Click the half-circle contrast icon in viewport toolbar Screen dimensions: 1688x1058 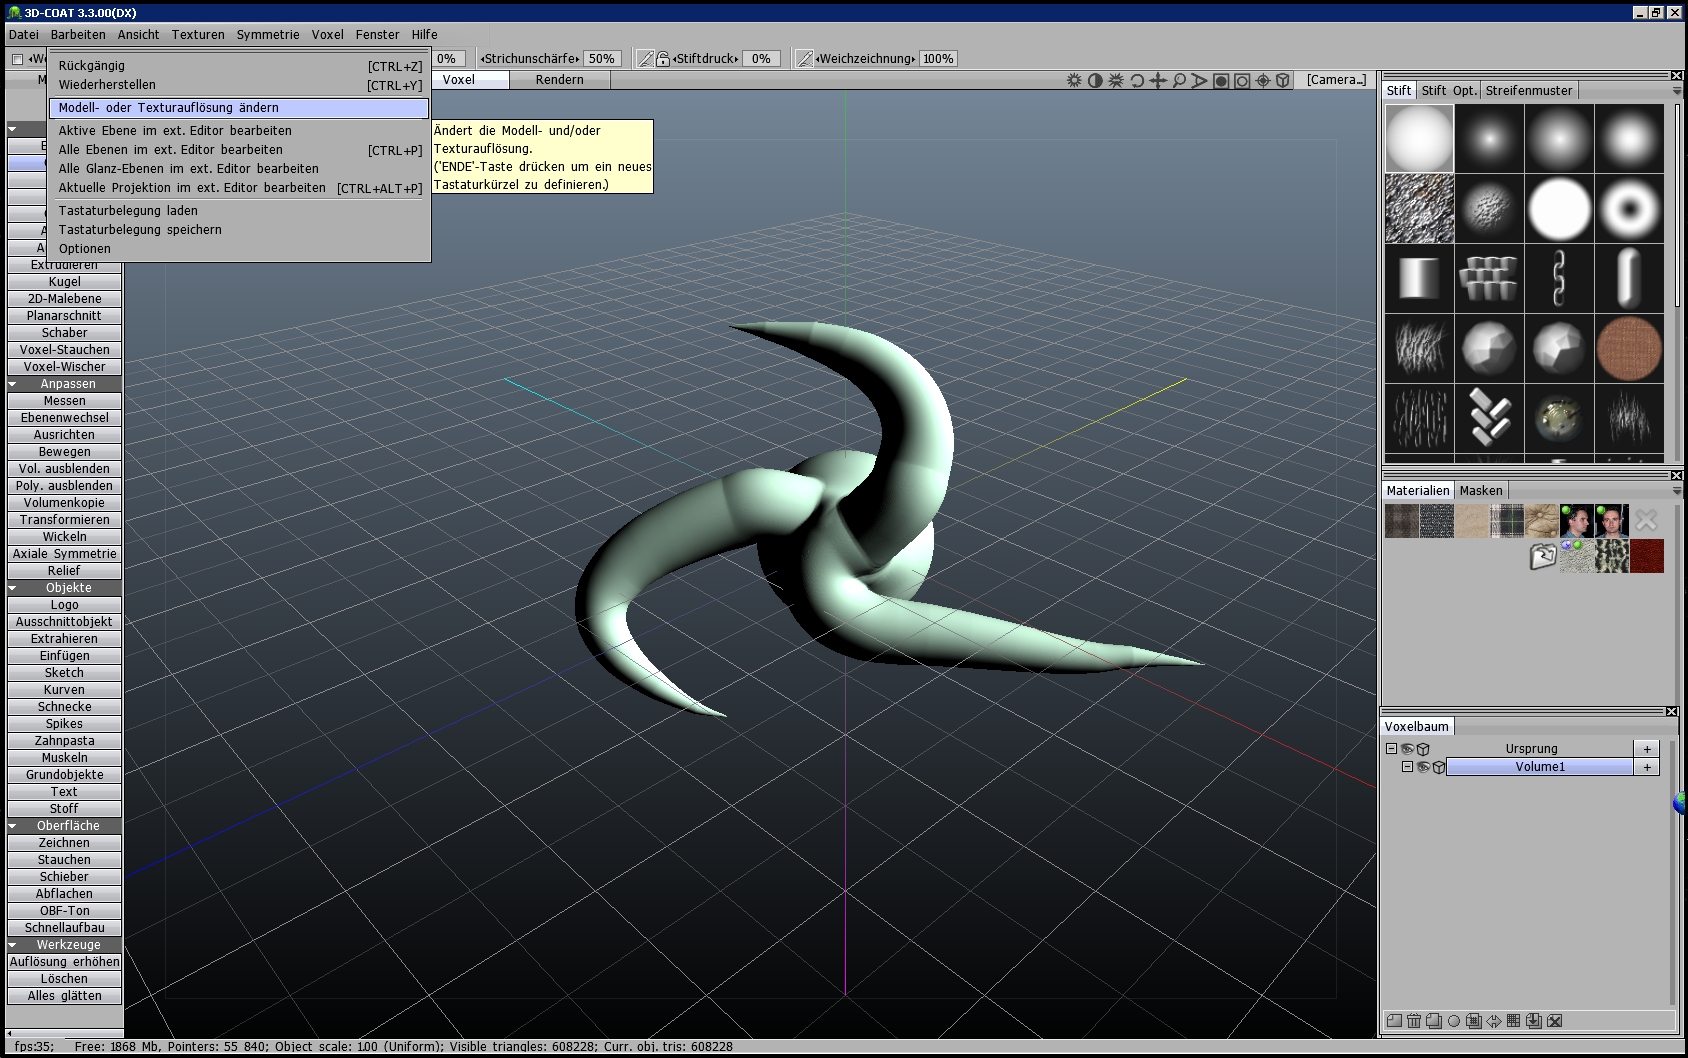1095,80
